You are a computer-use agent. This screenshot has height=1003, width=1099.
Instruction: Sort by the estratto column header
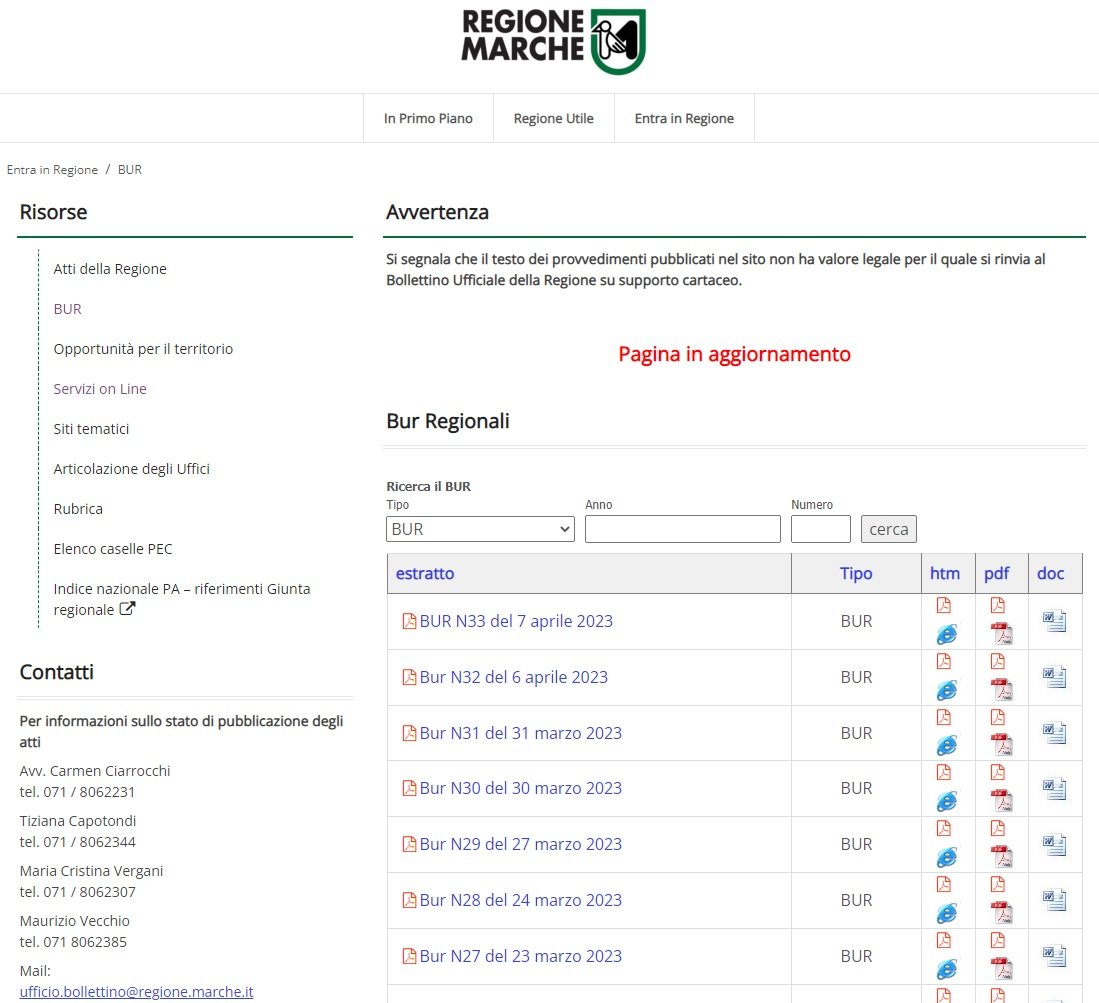pos(425,573)
